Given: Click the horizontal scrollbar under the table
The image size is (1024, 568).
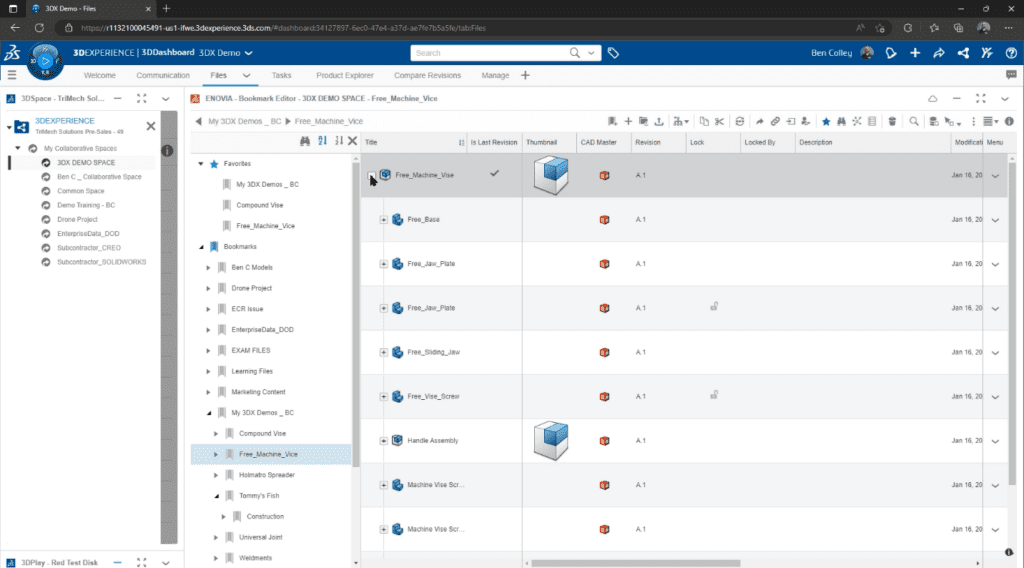Looking at the screenshot, I should [635, 563].
